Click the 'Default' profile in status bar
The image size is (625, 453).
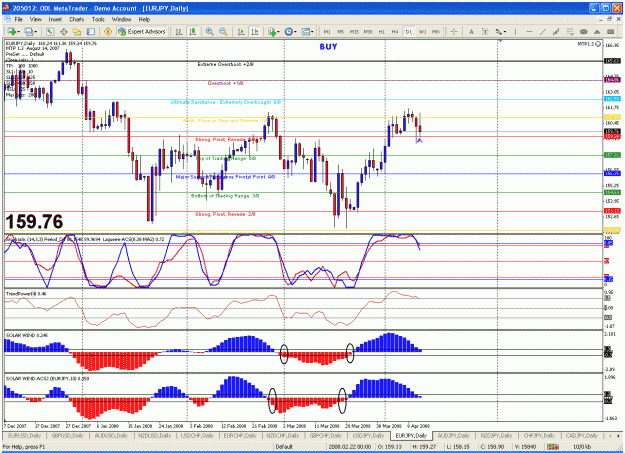[284, 447]
